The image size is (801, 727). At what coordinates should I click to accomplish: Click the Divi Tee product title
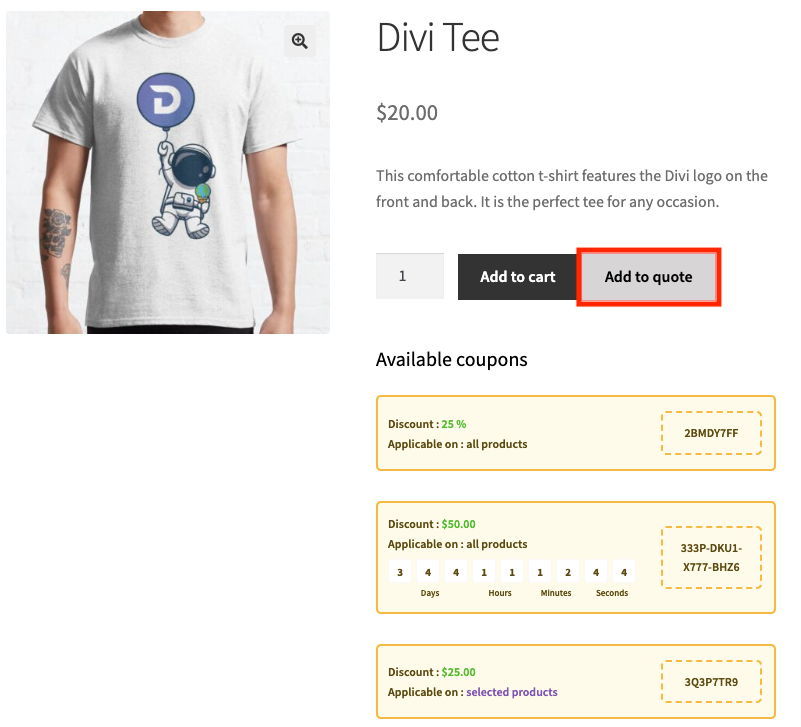click(437, 38)
